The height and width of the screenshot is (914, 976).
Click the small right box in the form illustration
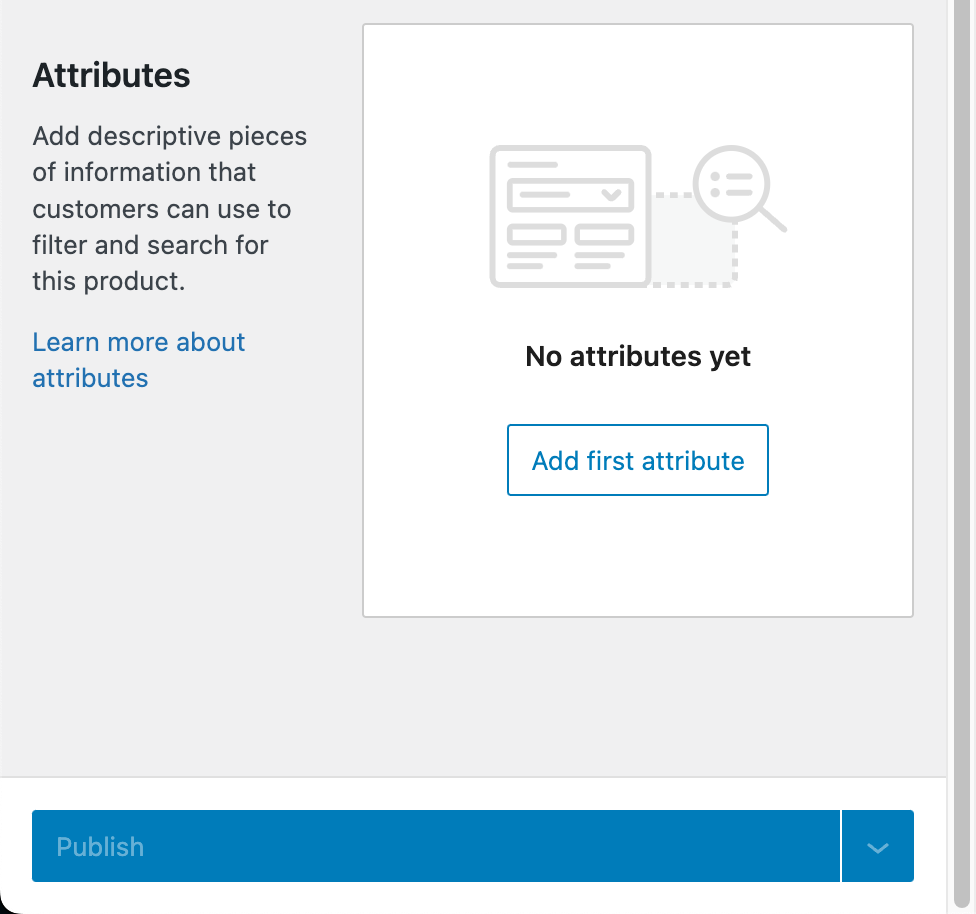[604, 235]
